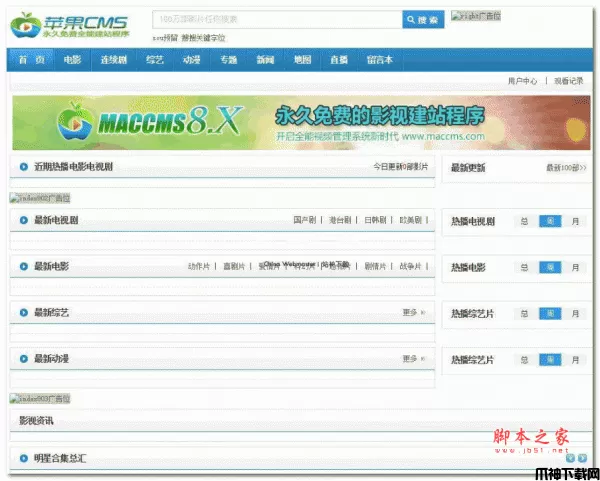Click the 最新更新 panel heading
Screen dimensions: 600x481
click(468, 168)
